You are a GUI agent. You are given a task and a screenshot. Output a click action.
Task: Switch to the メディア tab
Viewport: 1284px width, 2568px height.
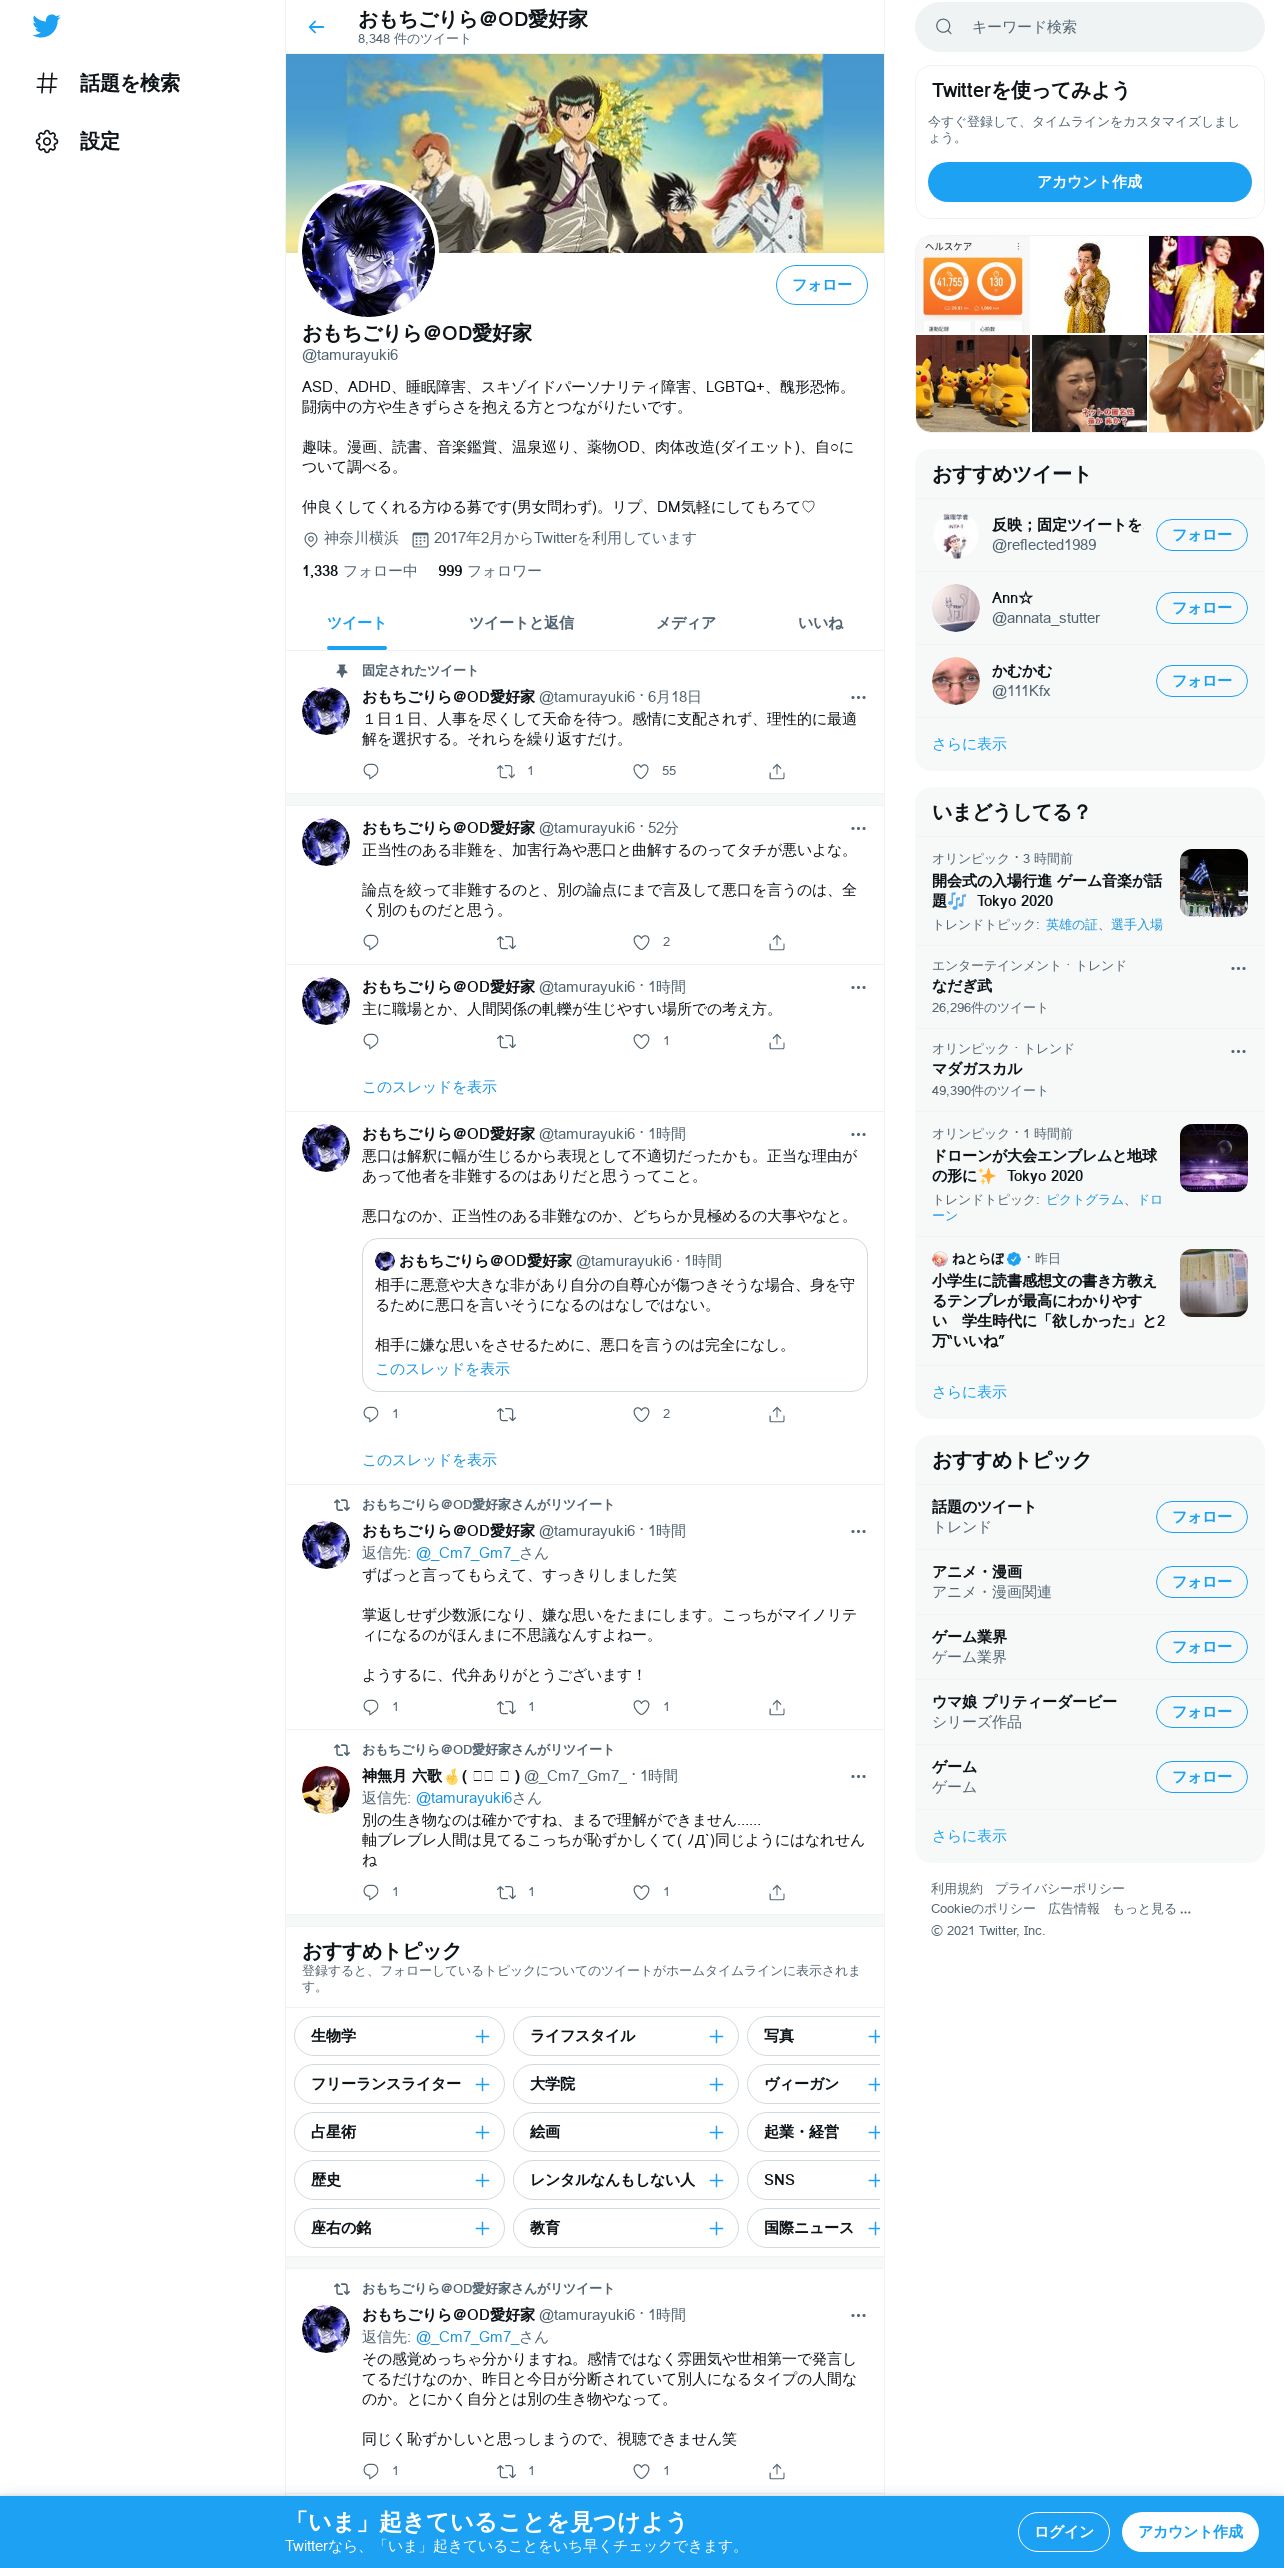686,623
